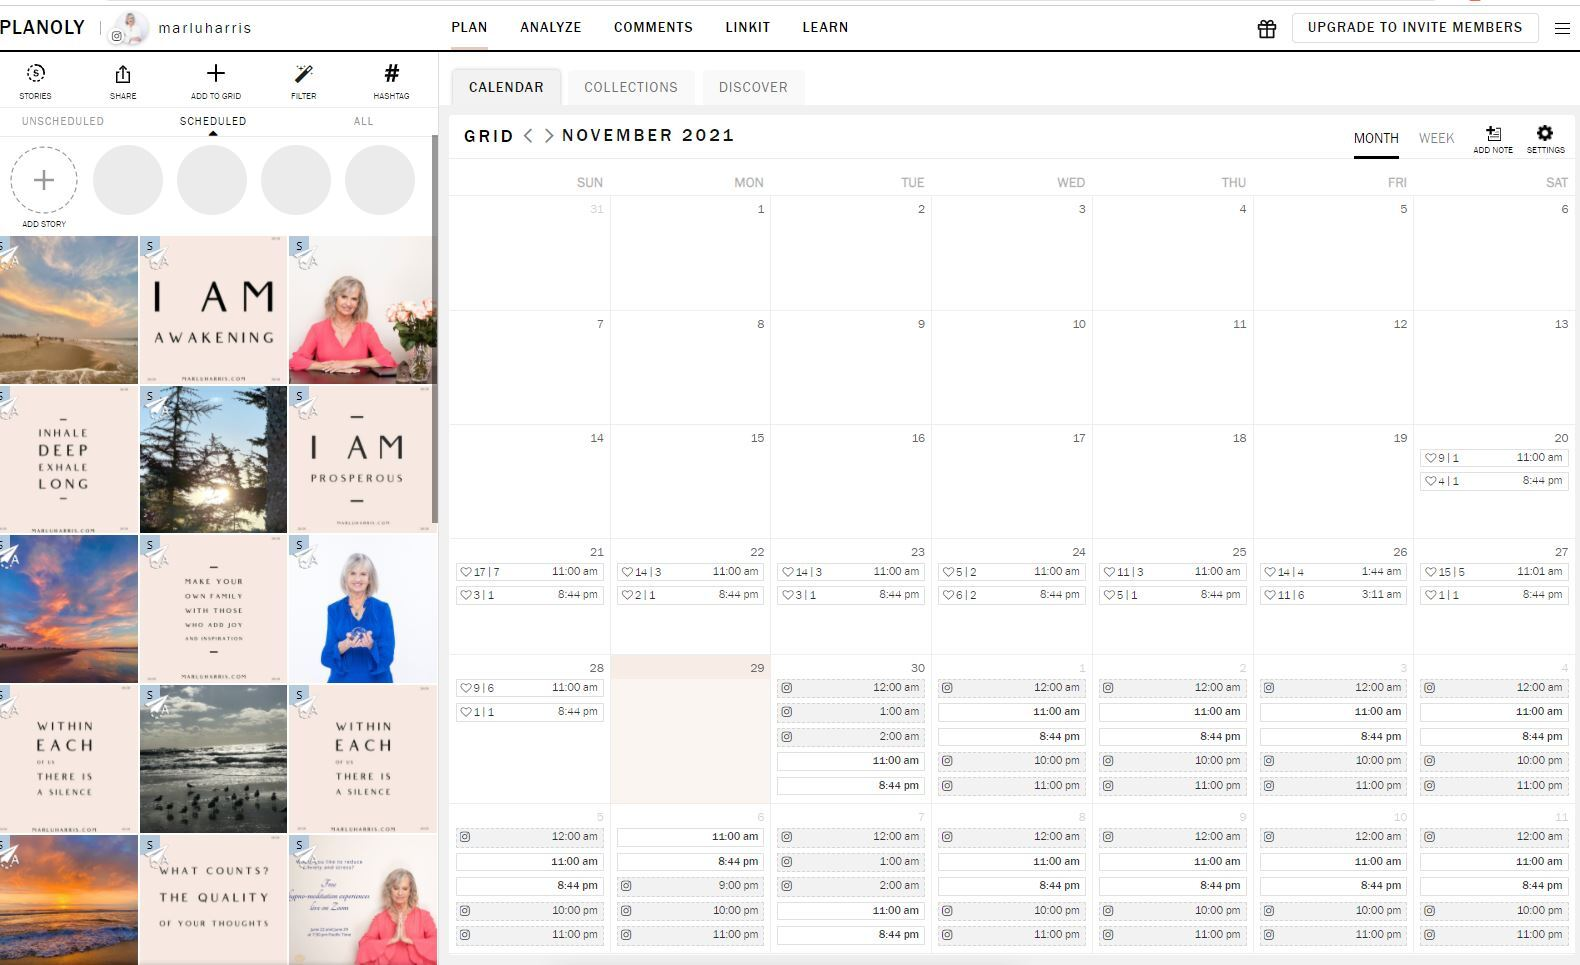Click the left panel scrollbar
This screenshot has height=965, width=1580.
434,329
